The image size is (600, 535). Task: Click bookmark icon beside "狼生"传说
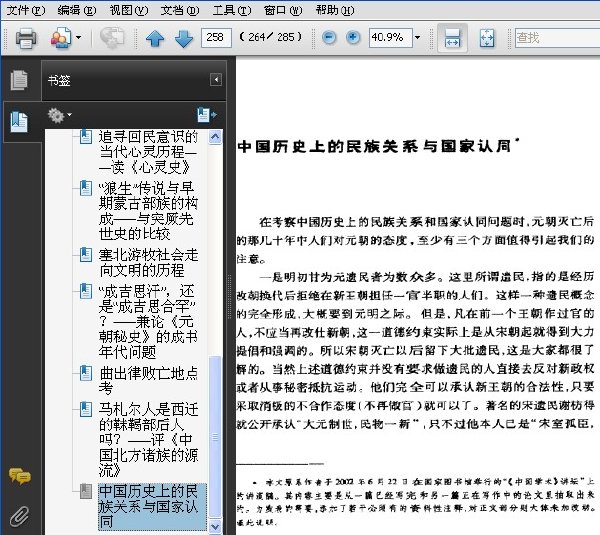86,188
